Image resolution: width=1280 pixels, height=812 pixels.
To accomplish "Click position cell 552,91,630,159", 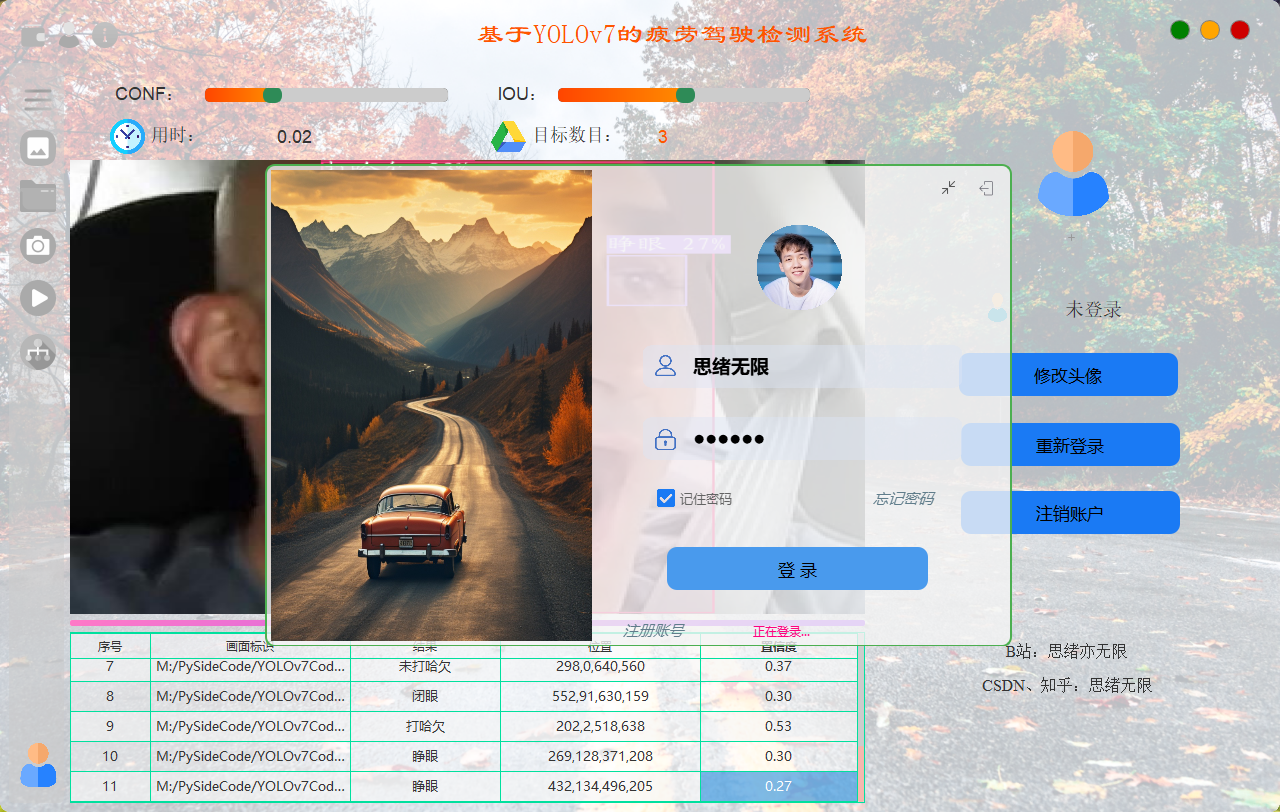I will (x=600, y=696).
